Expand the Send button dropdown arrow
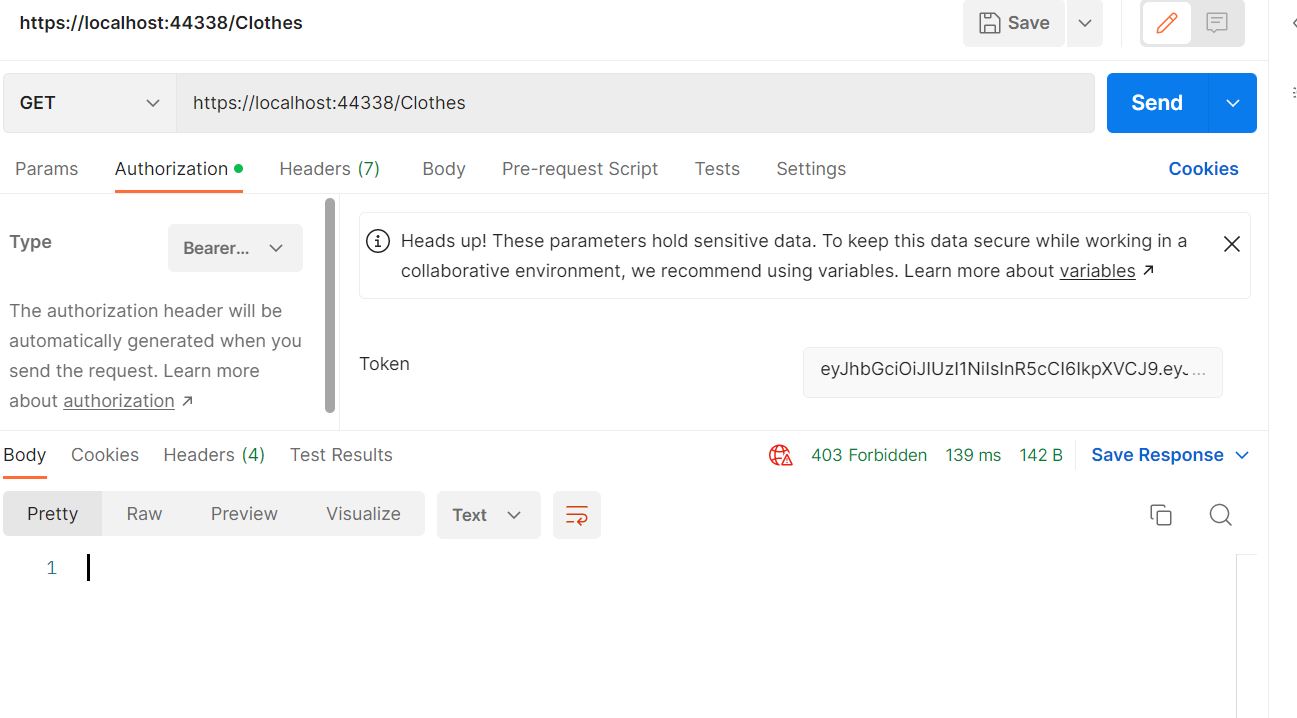The image size is (1297, 718). pyautogui.click(x=1233, y=102)
